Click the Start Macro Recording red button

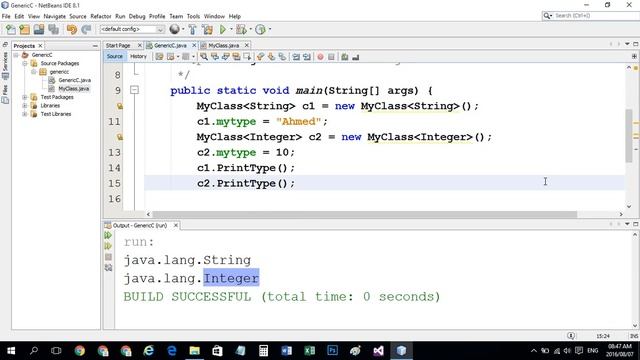tap(320, 57)
